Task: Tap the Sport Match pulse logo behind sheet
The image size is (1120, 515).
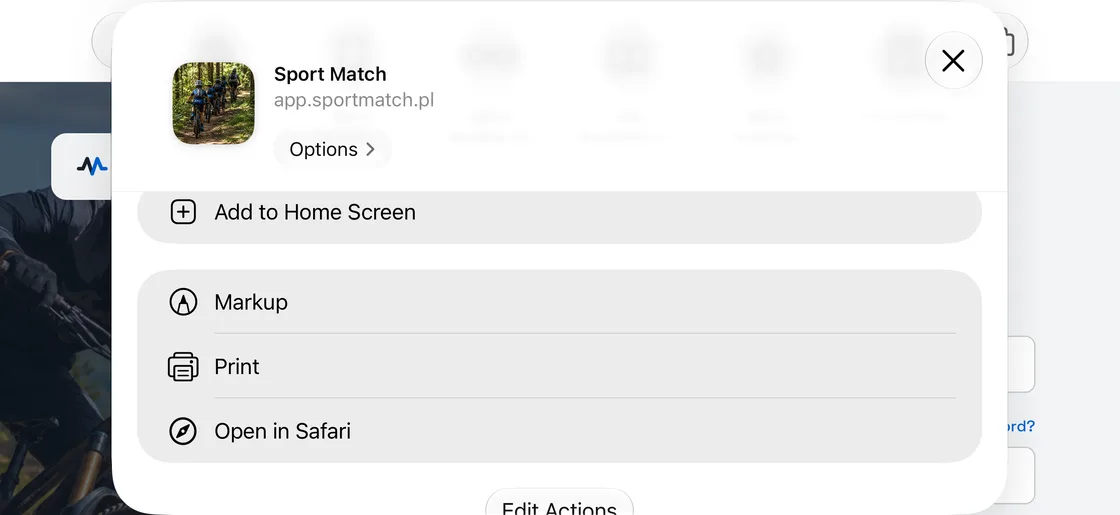Action: [92, 166]
